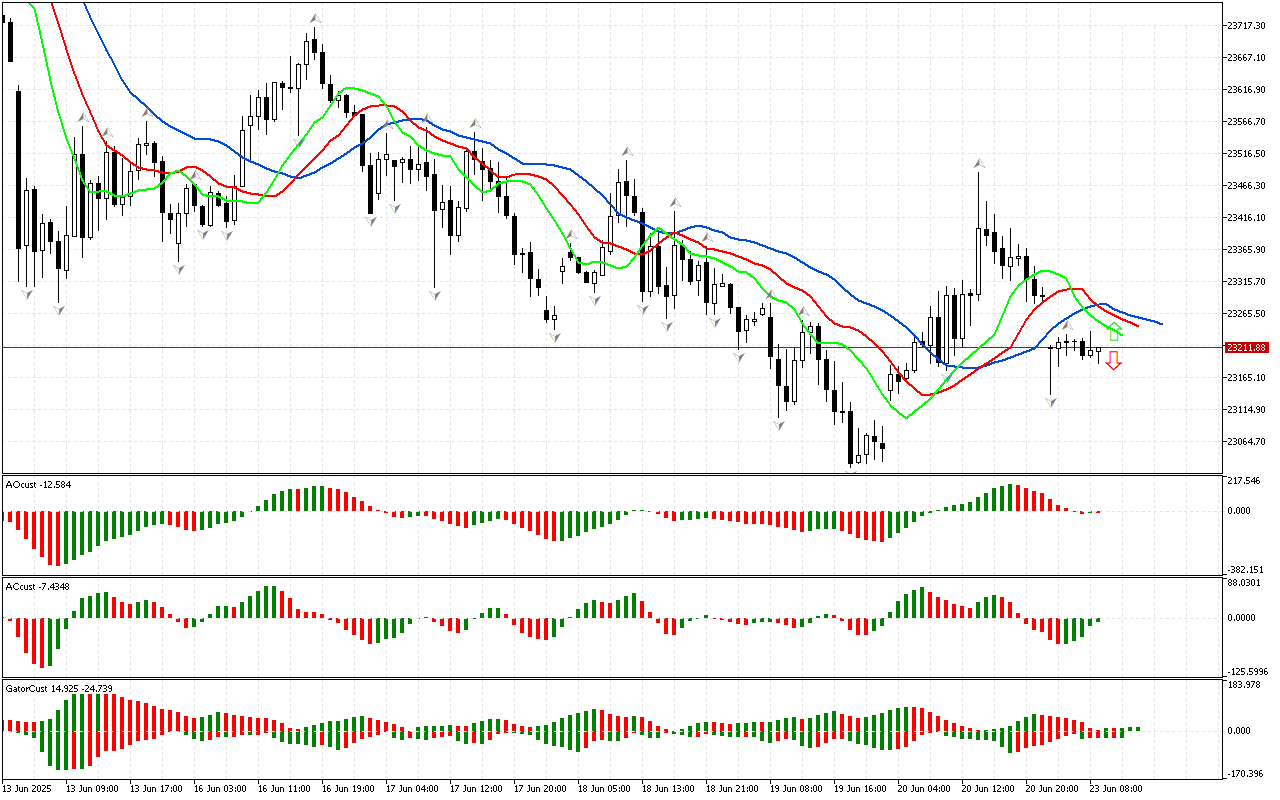Click the 217.546 value on AO scale
Viewport: 1280px width, 800px height.
(x=1246, y=482)
